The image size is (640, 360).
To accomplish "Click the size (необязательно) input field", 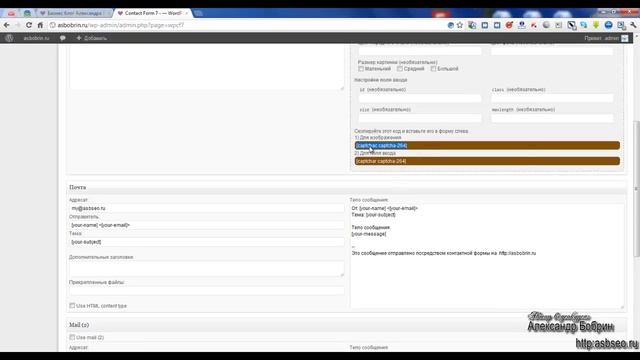I will [x=420, y=118].
